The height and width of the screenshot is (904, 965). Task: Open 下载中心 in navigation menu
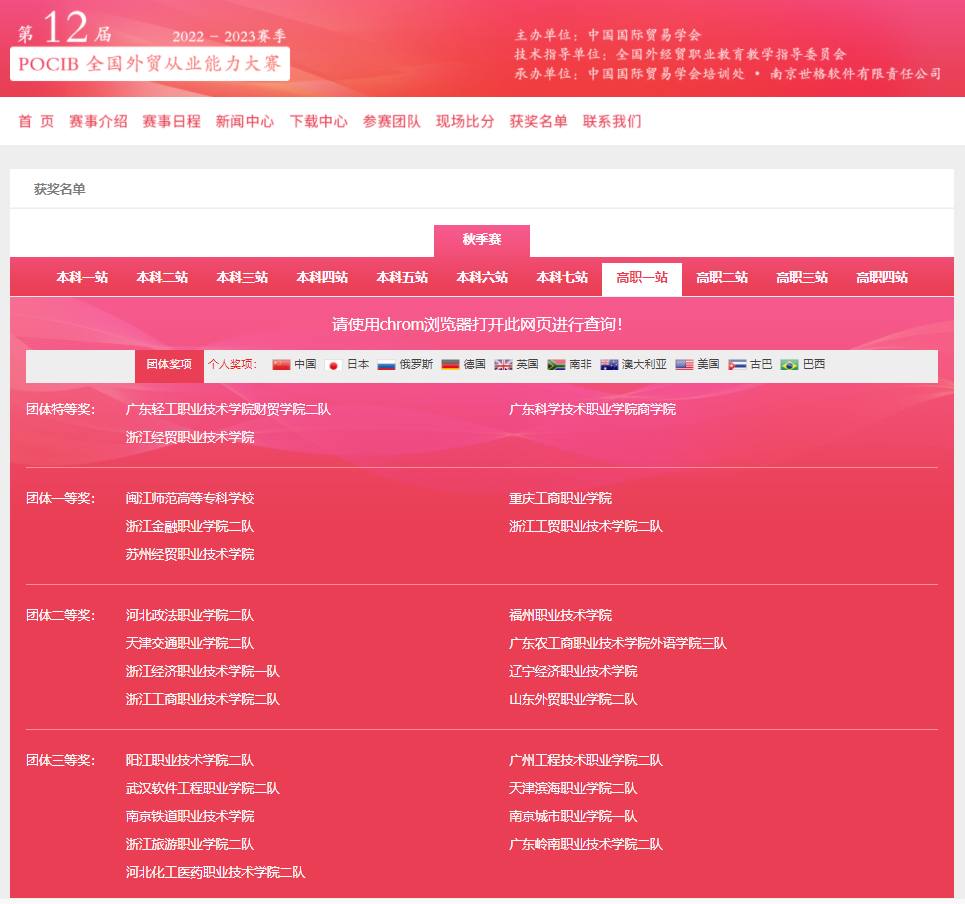[x=319, y=122]
